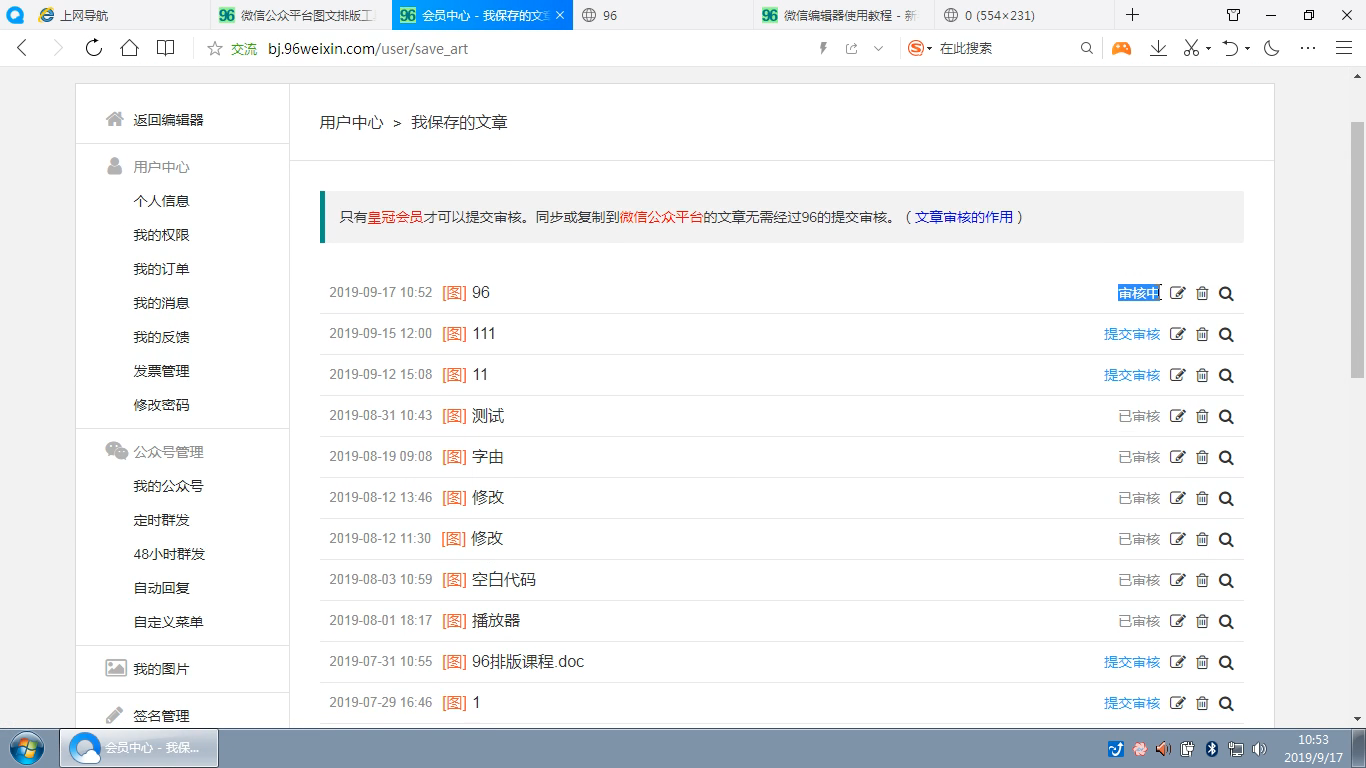Edit the article titled 测试
The width and height of the screenshot is (1366, 768).
click(x=1178, y=416)
